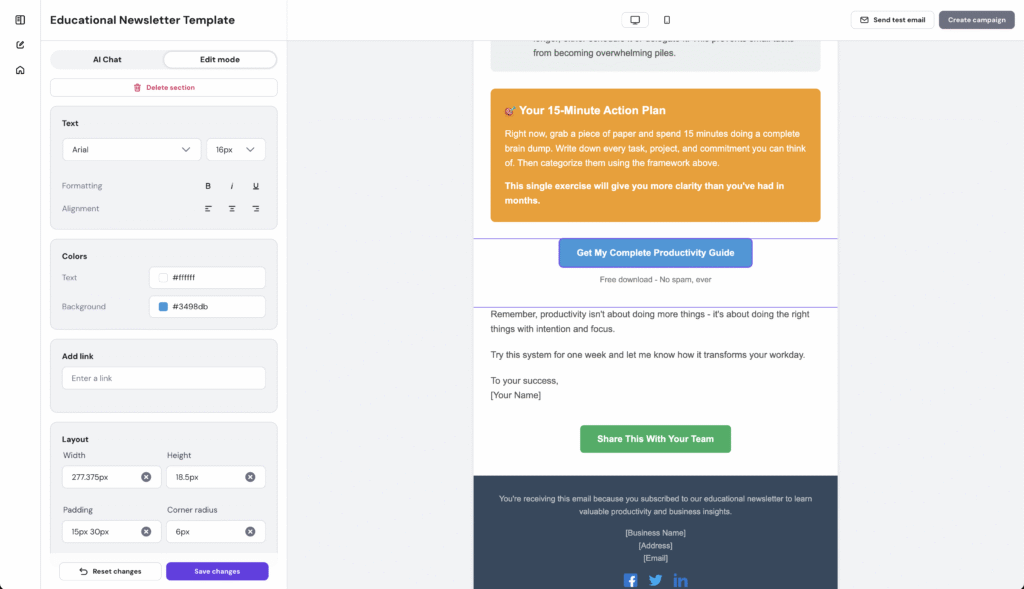Toggle bold formatting for the text
Screen dimensions: 1024x589
[x=208, y=185]
